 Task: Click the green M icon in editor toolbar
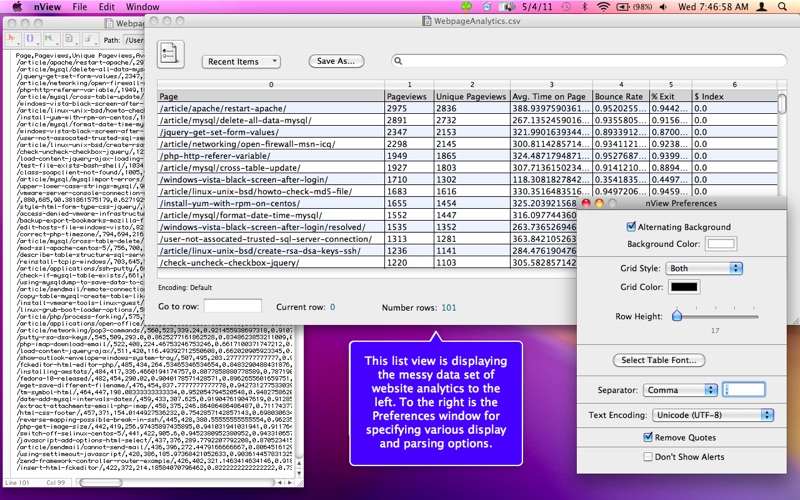point(50,39)
